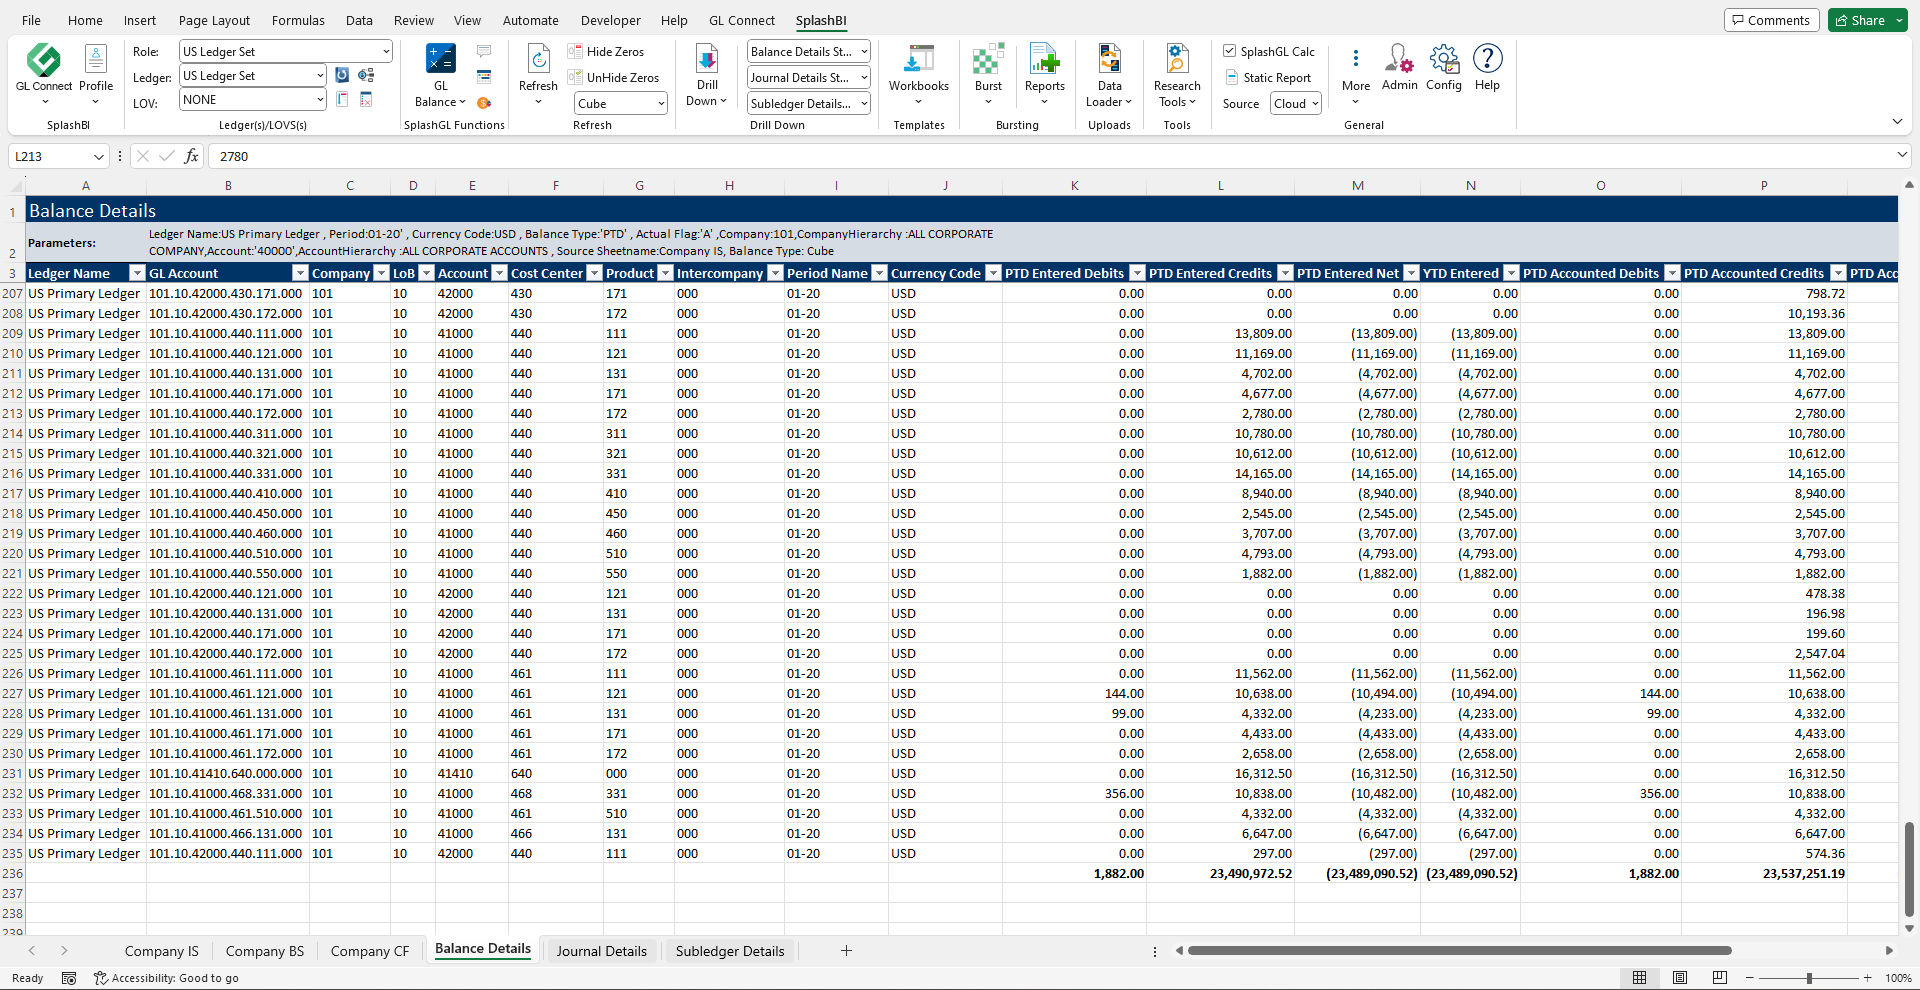The width and height of the screenshot is (1920, 990).
Task: Click the Comments button
Action: pyautogui.click(x=1771, y=20)
